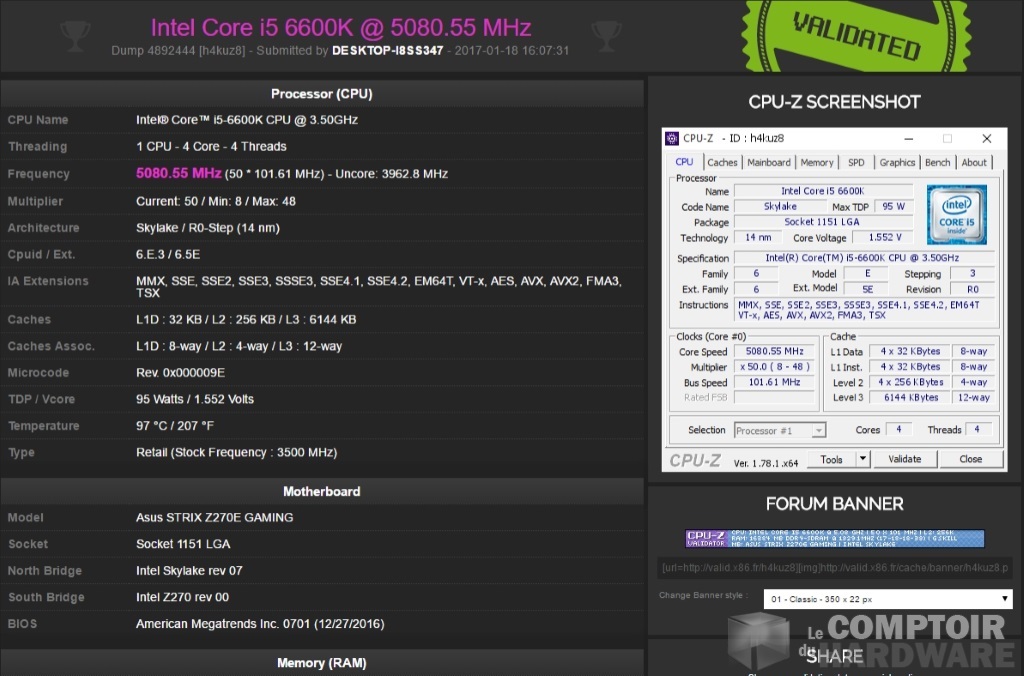The width and height of the screenshot is (1024, 676).
Task: Click the Validate button
Action: point(905,459)
